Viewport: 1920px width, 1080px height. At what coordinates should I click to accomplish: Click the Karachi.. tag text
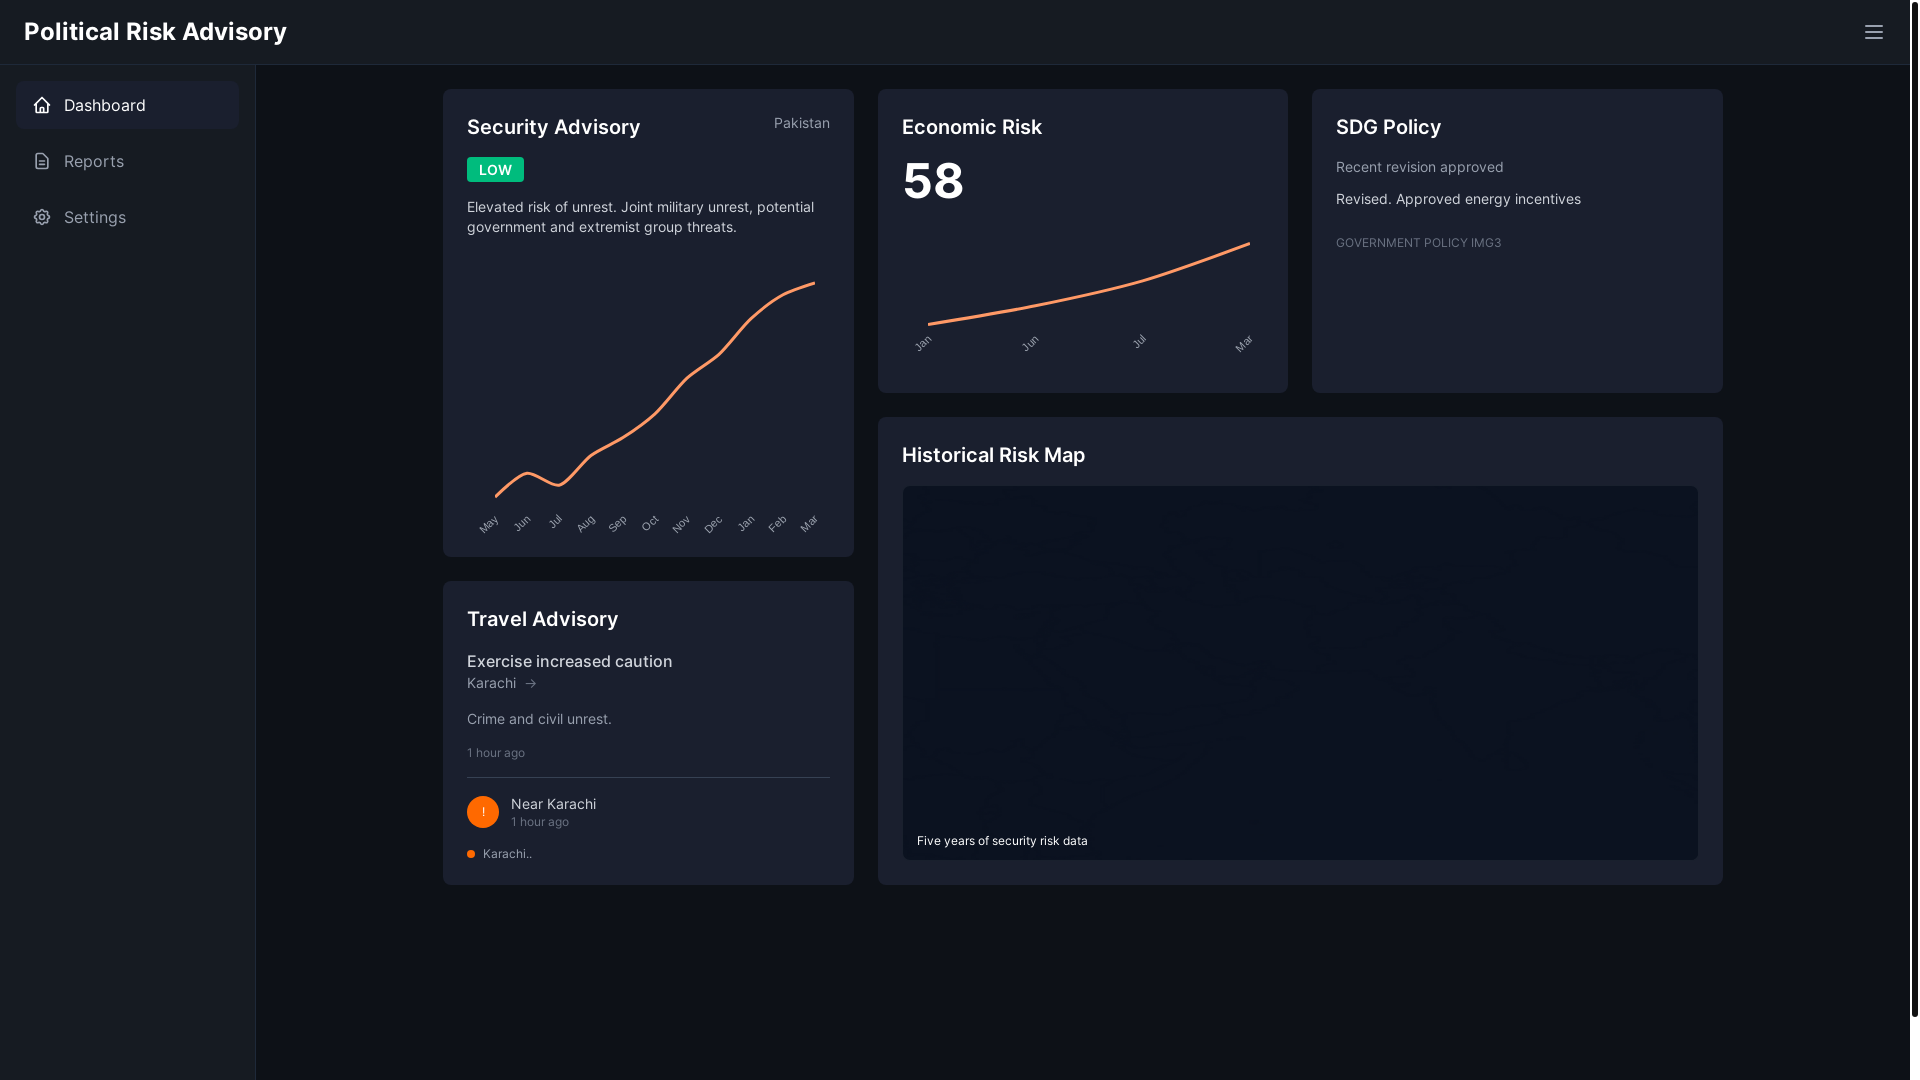[x=507, y=854]
